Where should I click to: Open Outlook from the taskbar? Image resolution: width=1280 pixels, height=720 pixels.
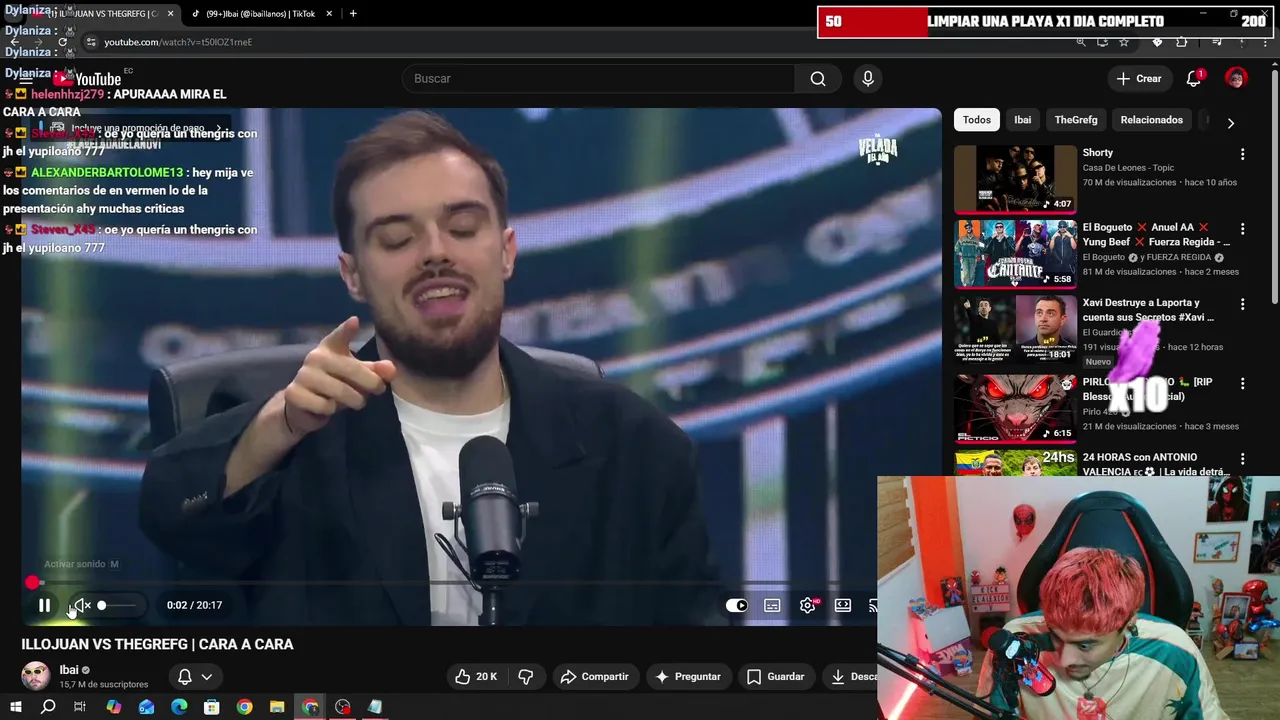[x=147, y=707]
